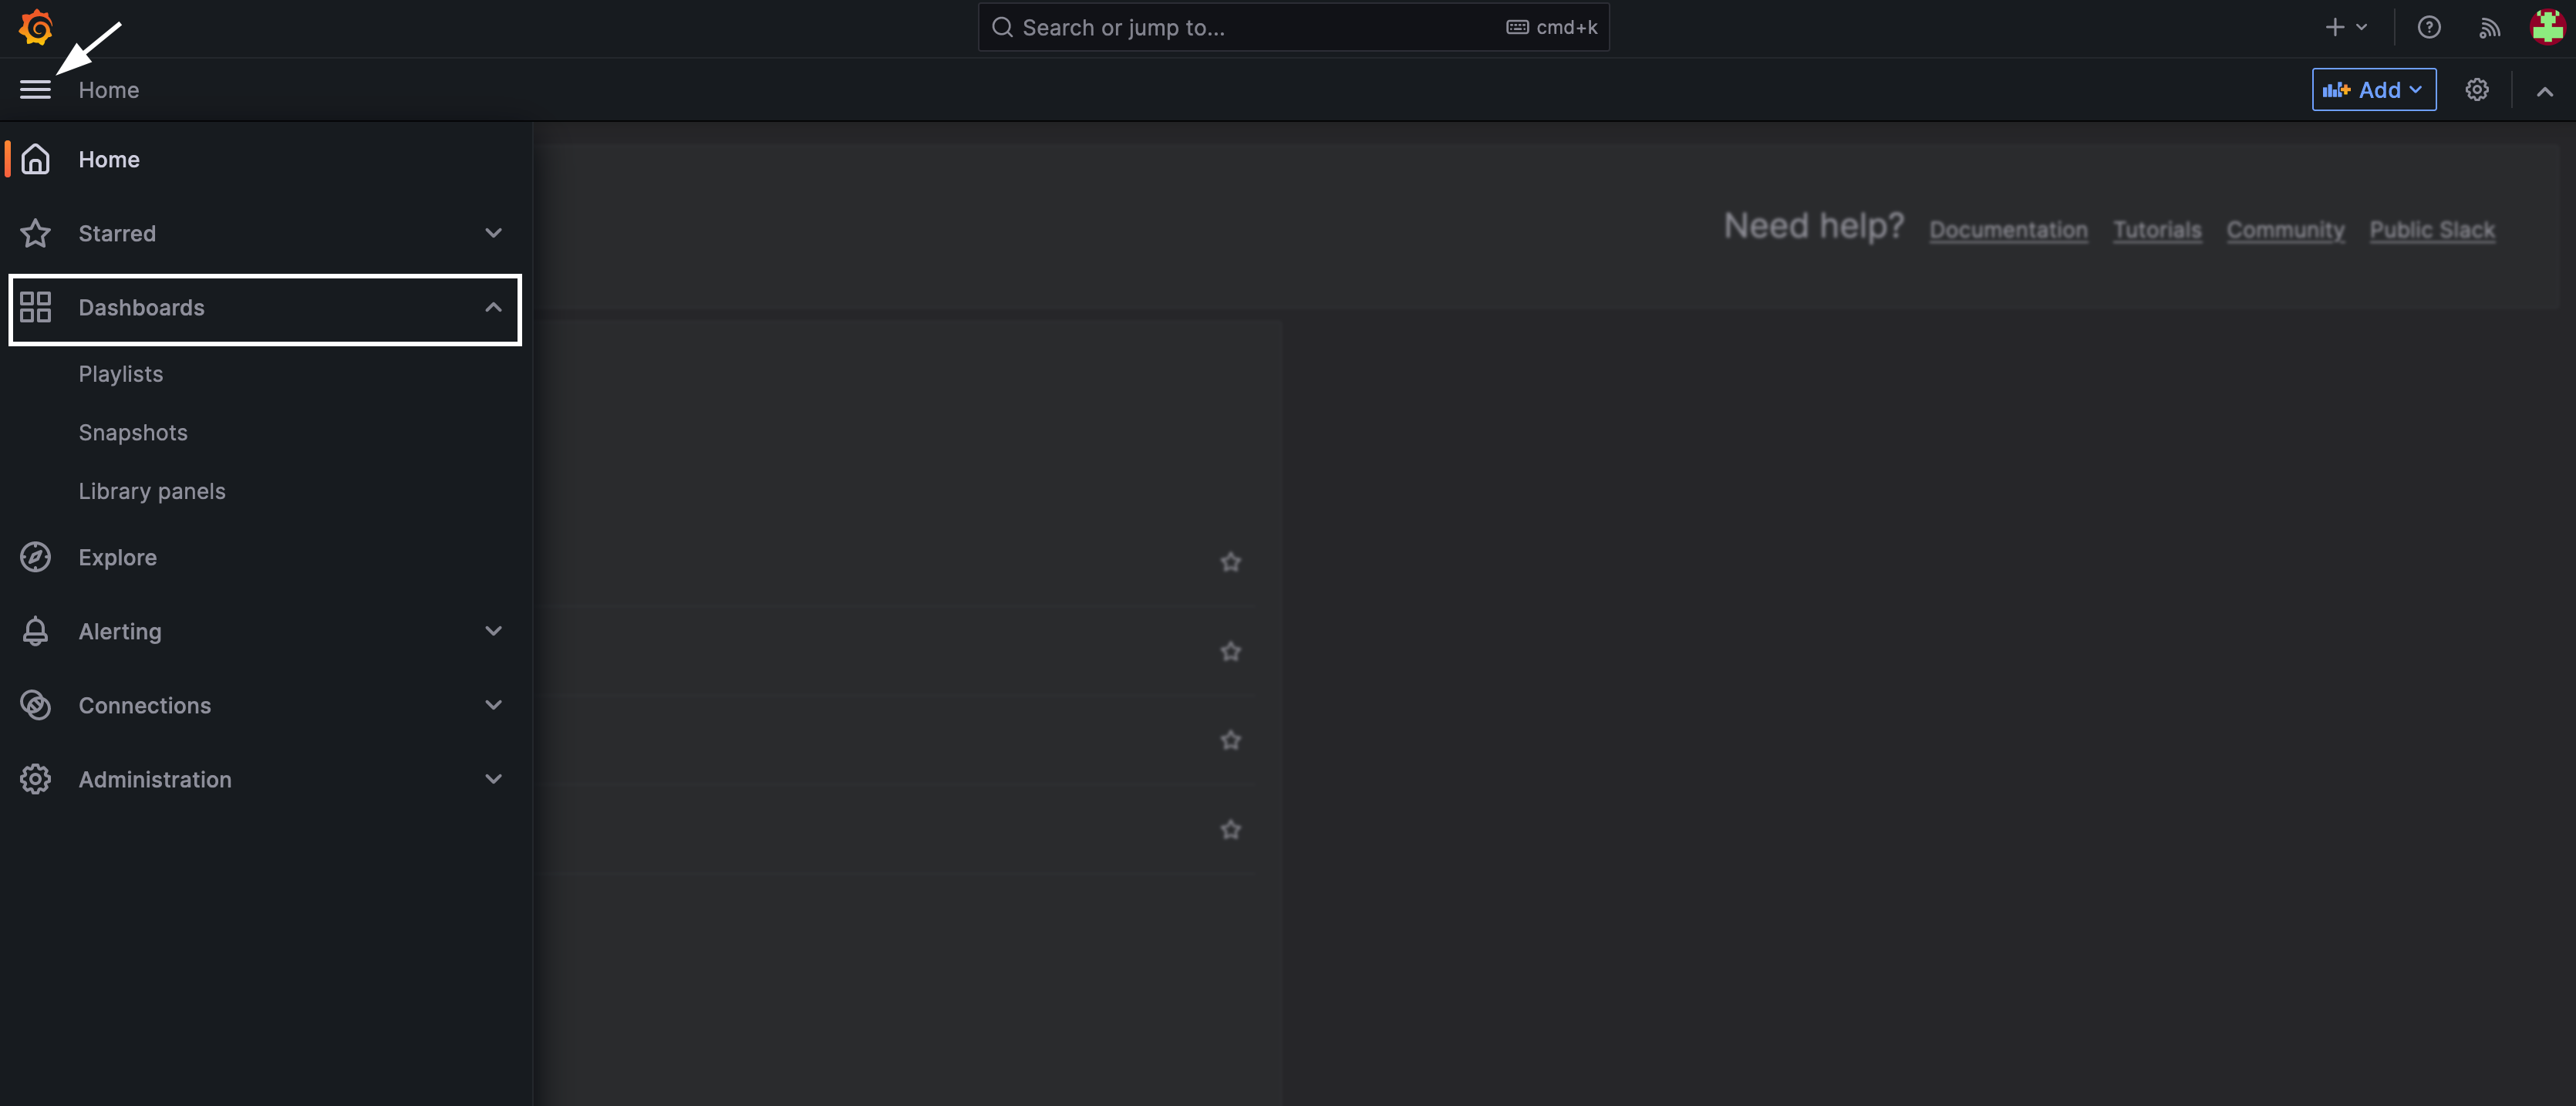2576x1106 pixels.
Task: Click the Search or jump to field
Action: (1293, 27)
